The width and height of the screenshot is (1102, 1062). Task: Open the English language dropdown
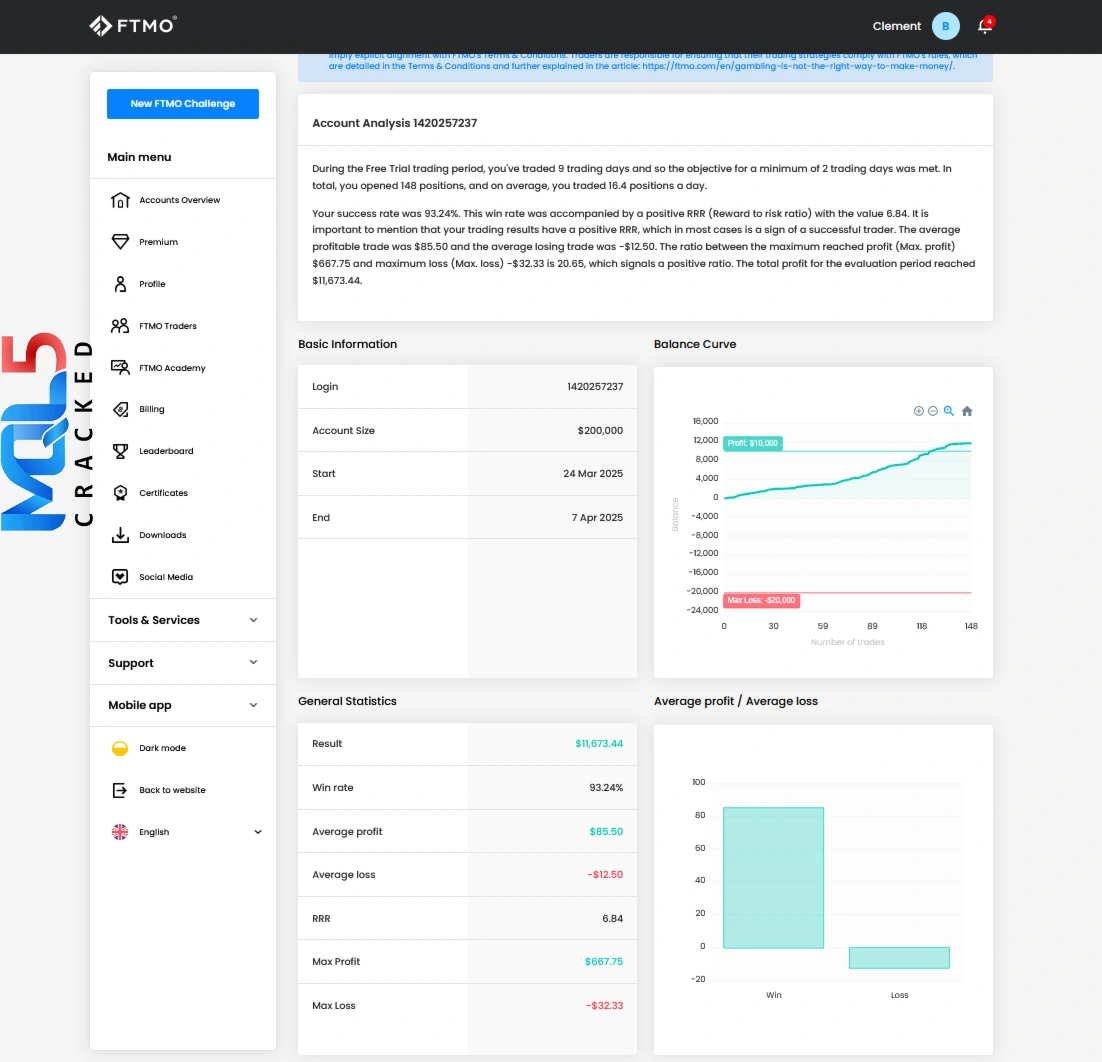coord(186,832)
